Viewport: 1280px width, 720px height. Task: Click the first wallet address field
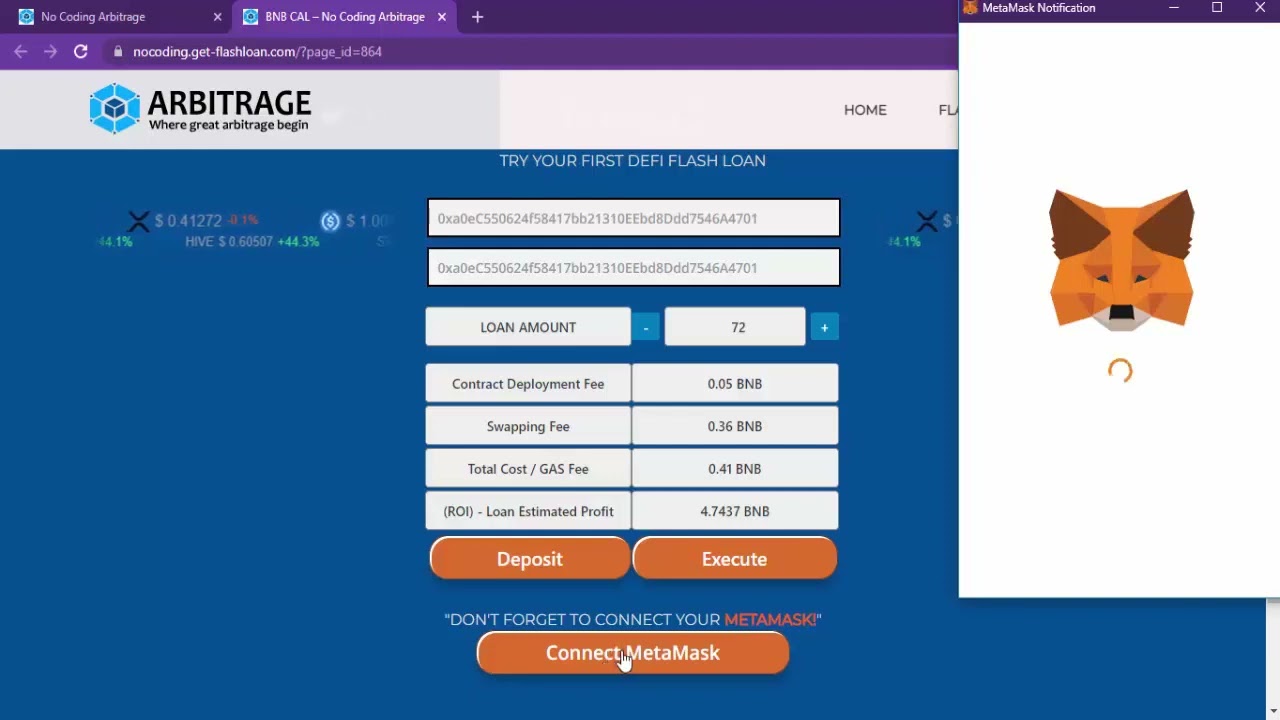point(634,218)
